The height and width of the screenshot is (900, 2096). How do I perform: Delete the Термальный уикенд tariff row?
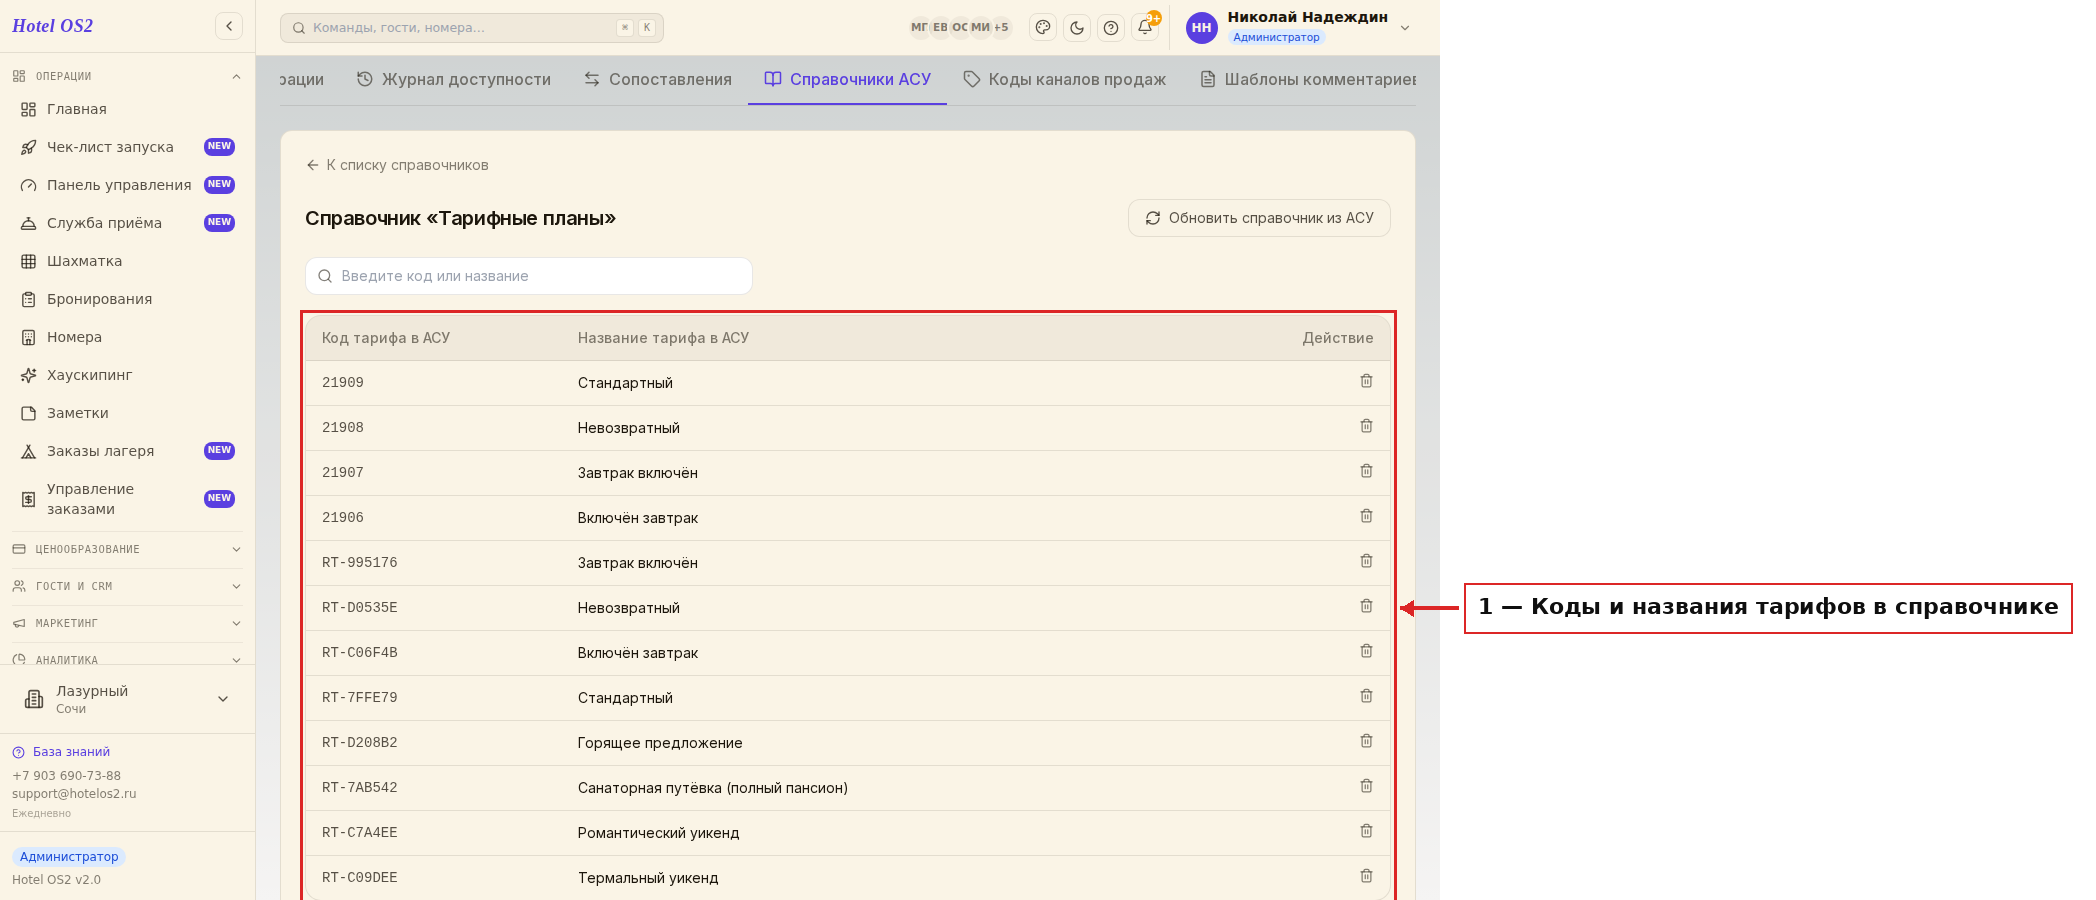click(1366, 876)
